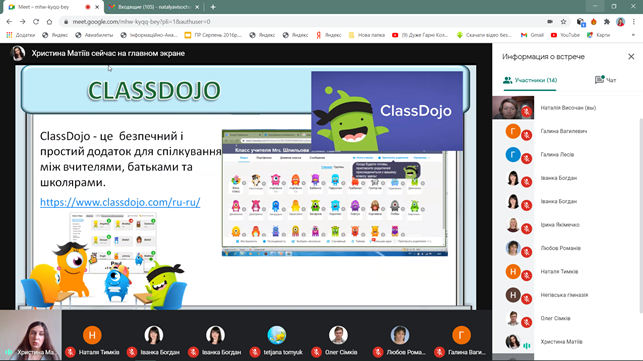Viewport: 643px width, 361px height.
Task: Open the Нова папка bookmark folder
Action: (367, 35)
